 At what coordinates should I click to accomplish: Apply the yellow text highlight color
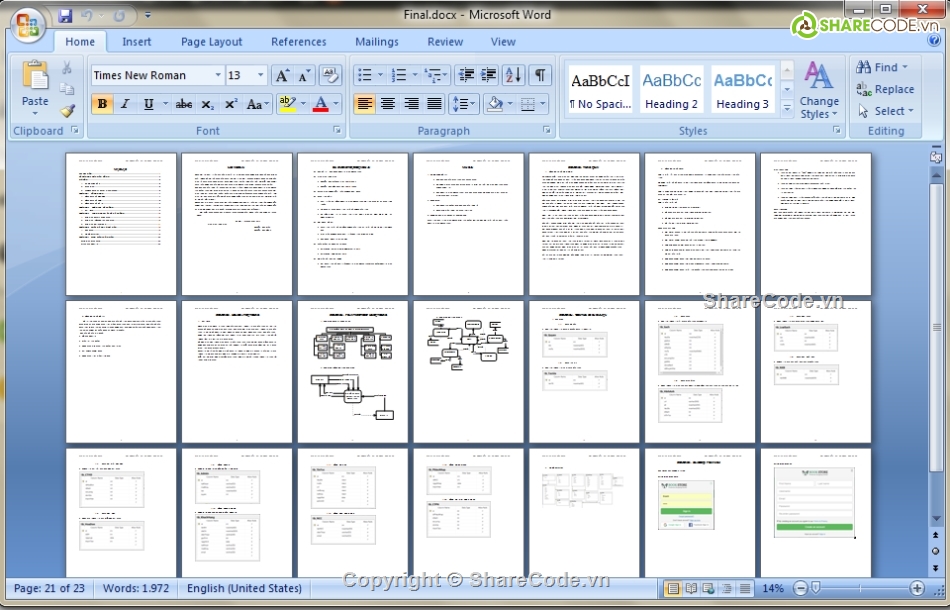pyautogui.click(x=287, y=104)
